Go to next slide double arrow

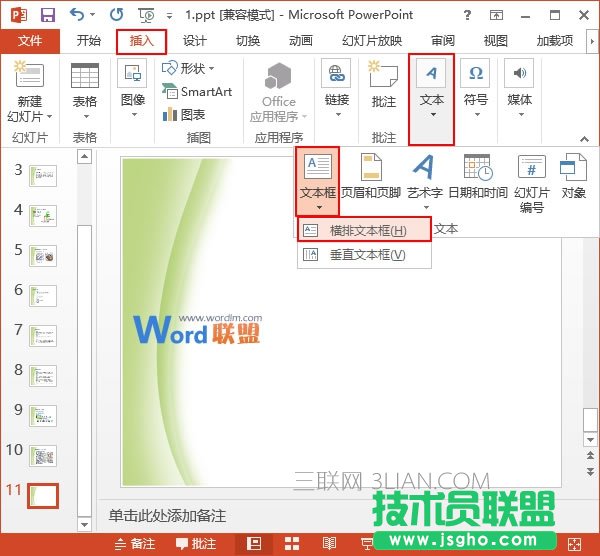pos(590,471)
